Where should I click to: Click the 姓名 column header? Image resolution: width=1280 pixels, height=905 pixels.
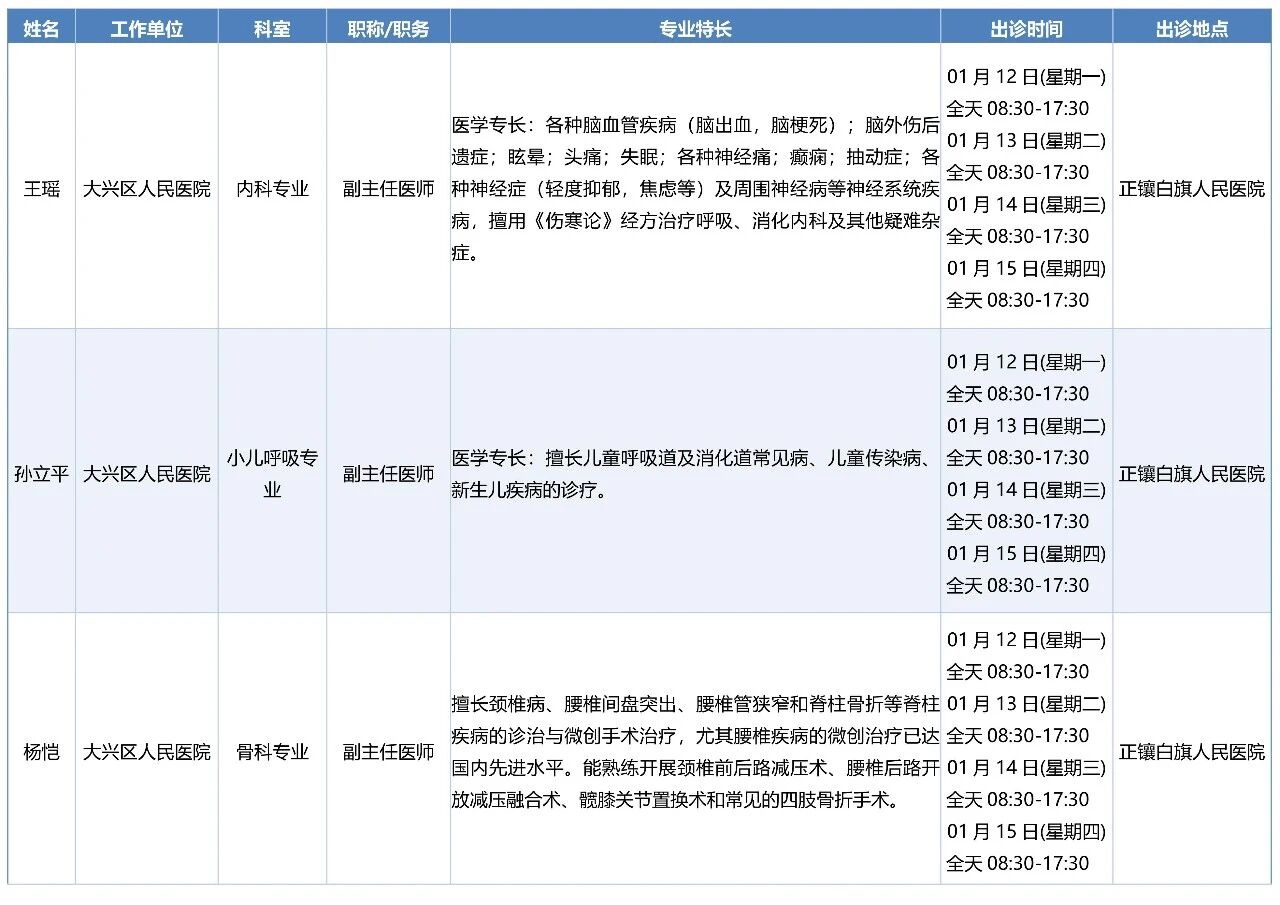click(x=42, y=29)
